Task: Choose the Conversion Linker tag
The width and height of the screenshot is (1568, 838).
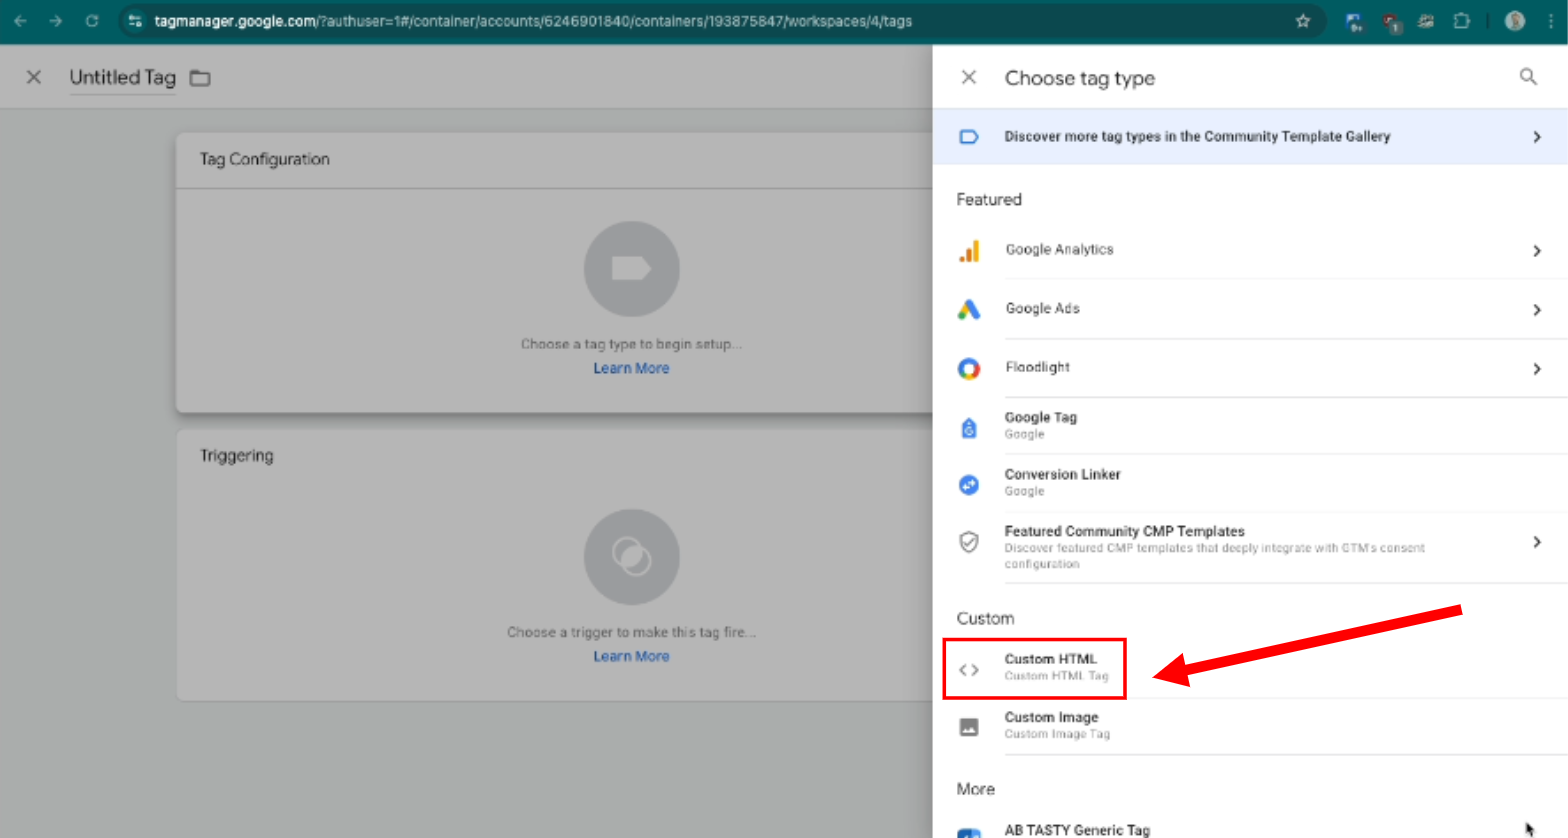Action: tap(1250, 484)
